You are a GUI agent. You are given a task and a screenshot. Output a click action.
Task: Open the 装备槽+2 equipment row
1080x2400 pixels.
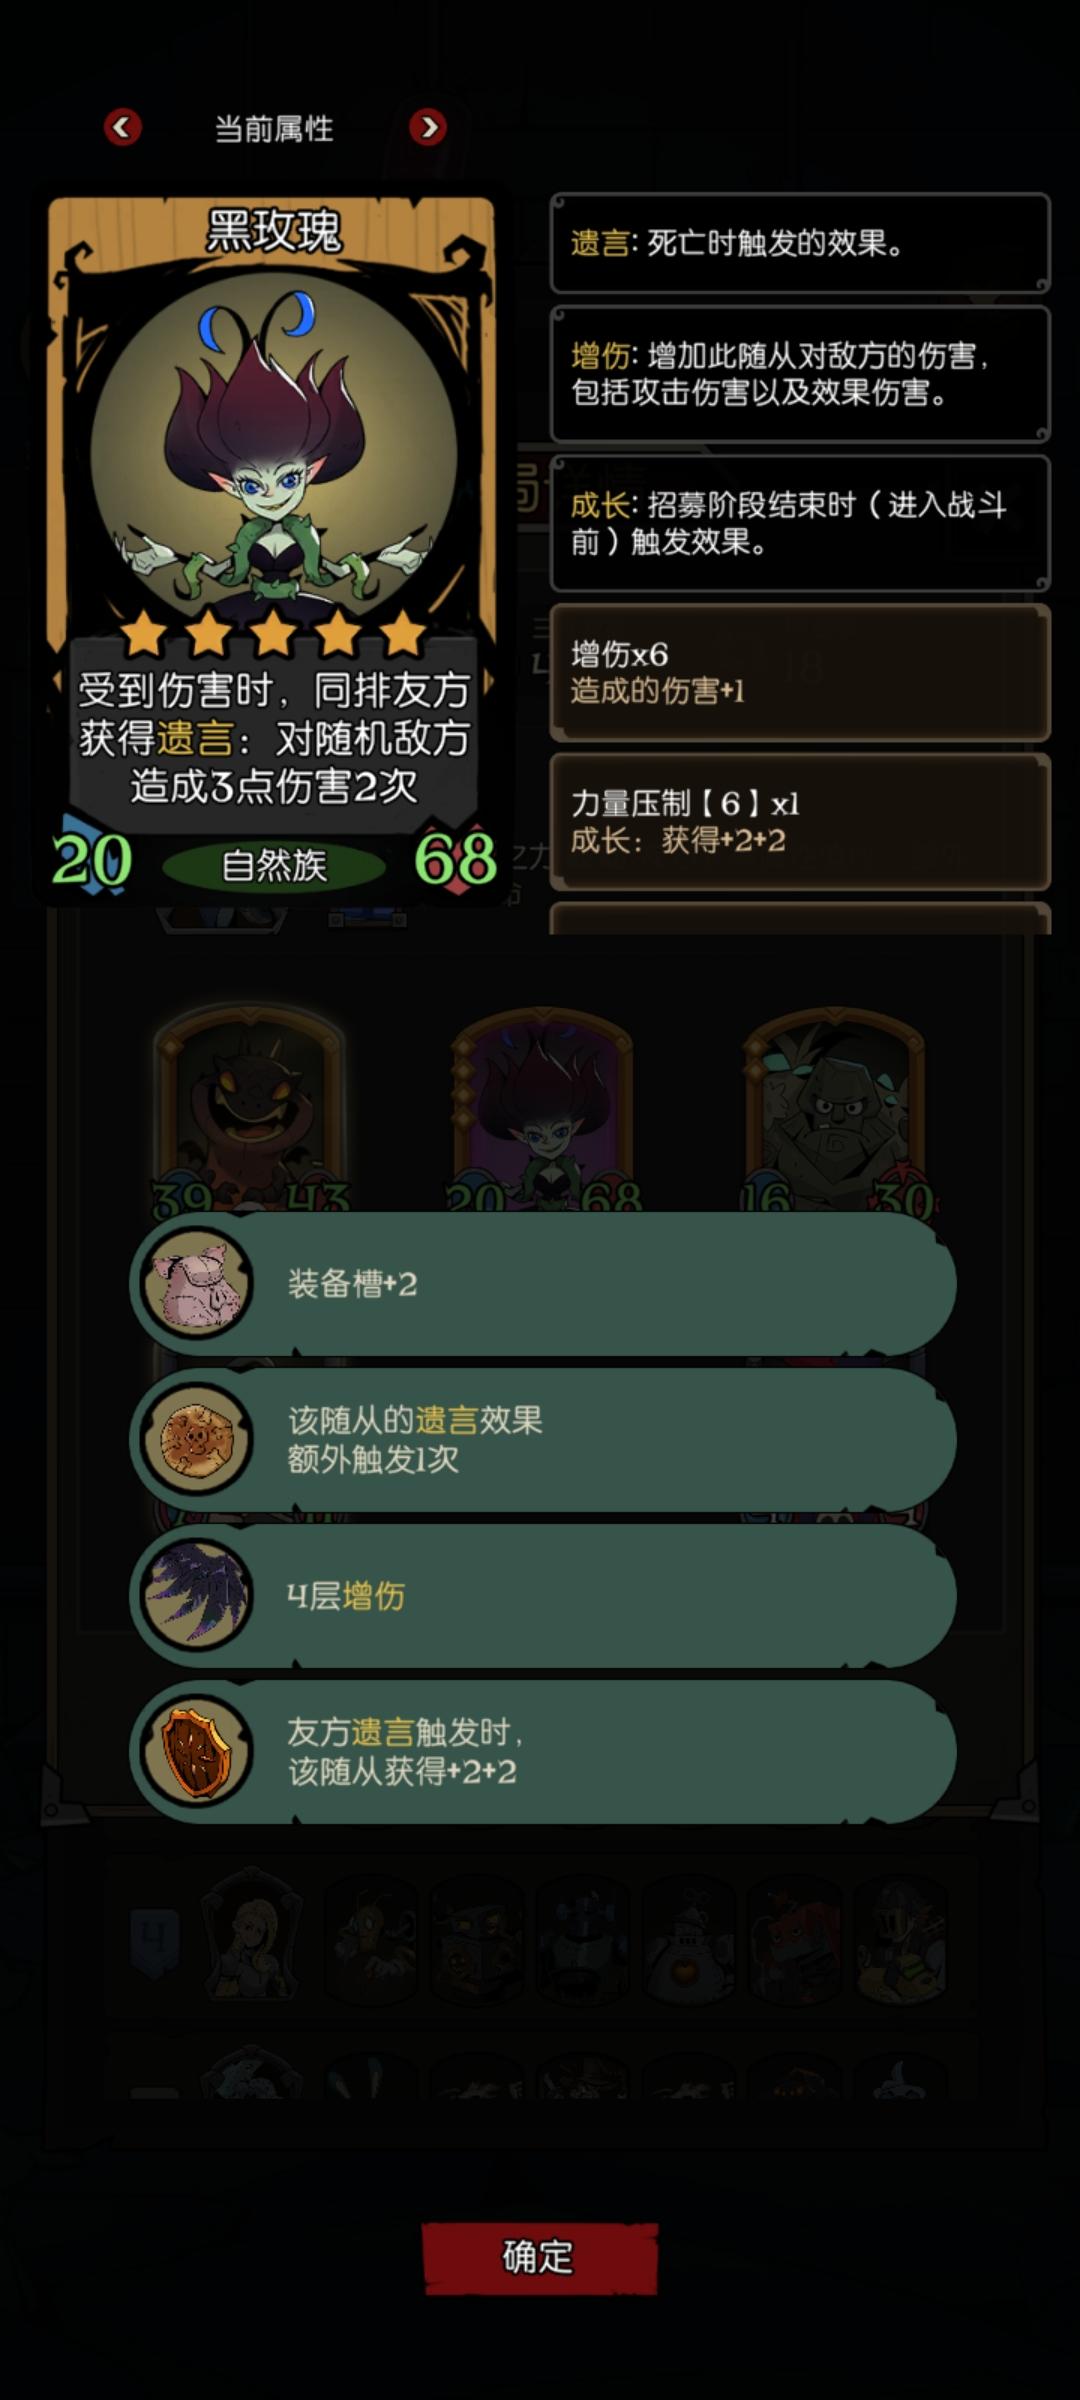[543, 1284]
